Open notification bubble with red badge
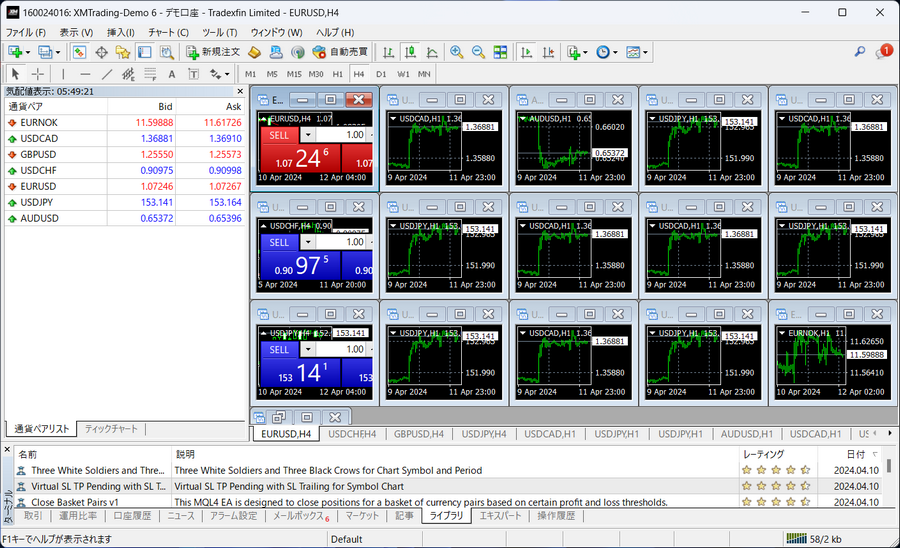This screenshot has height=548, width=900. 883,52
